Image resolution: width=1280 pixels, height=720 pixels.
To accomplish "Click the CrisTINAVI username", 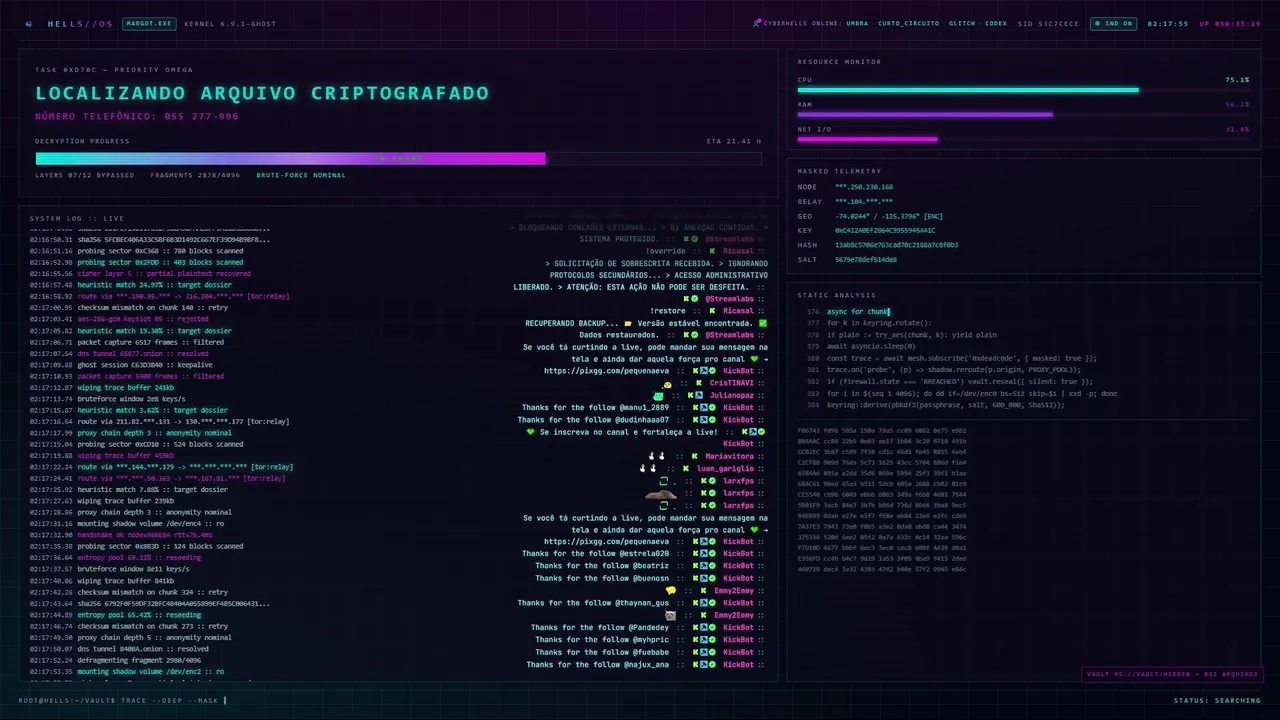I will [x=732, y=383].
